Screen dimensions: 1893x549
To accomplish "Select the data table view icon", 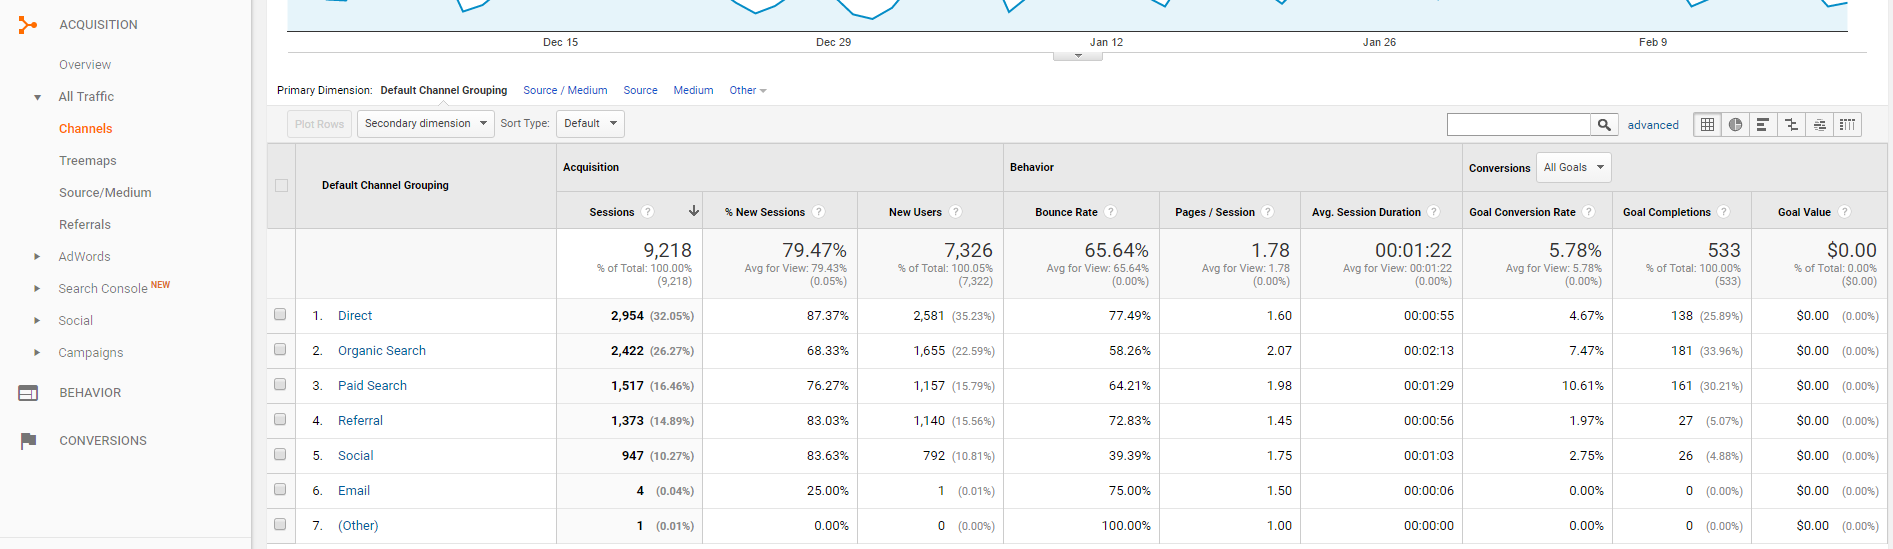I will (x=1707, y=125).
